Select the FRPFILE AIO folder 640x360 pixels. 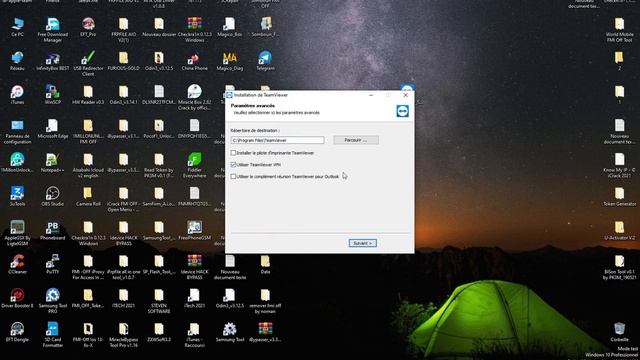(123, 30)
